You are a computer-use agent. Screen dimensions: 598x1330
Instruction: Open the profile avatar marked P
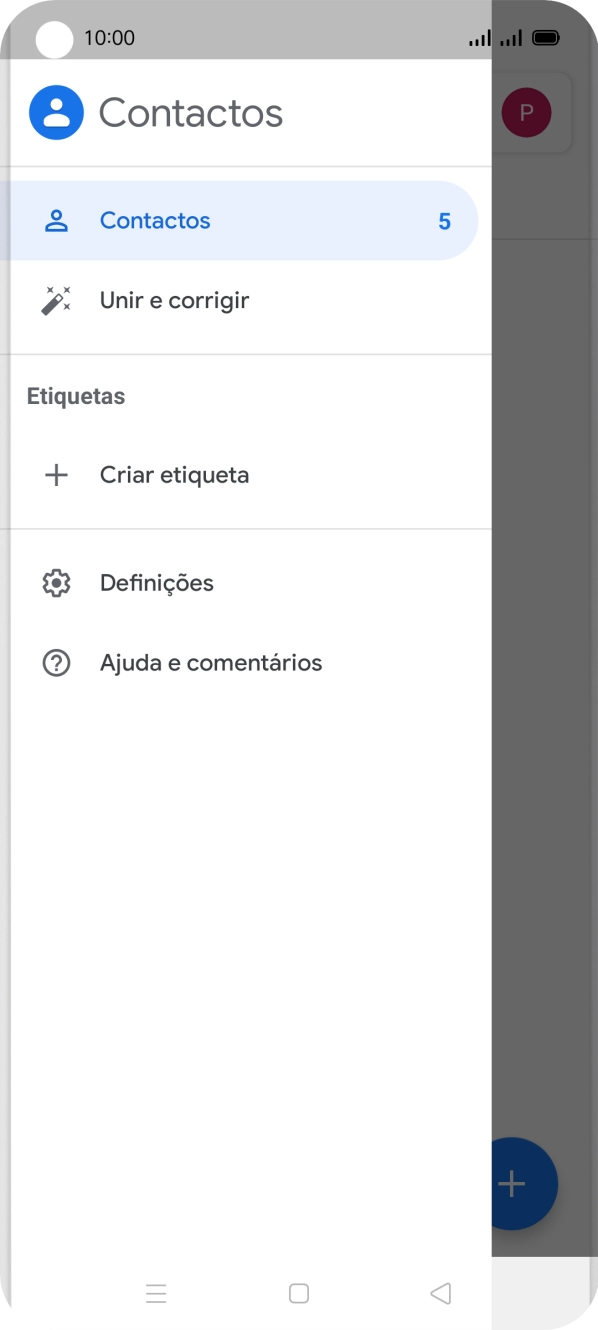(526, 112)
